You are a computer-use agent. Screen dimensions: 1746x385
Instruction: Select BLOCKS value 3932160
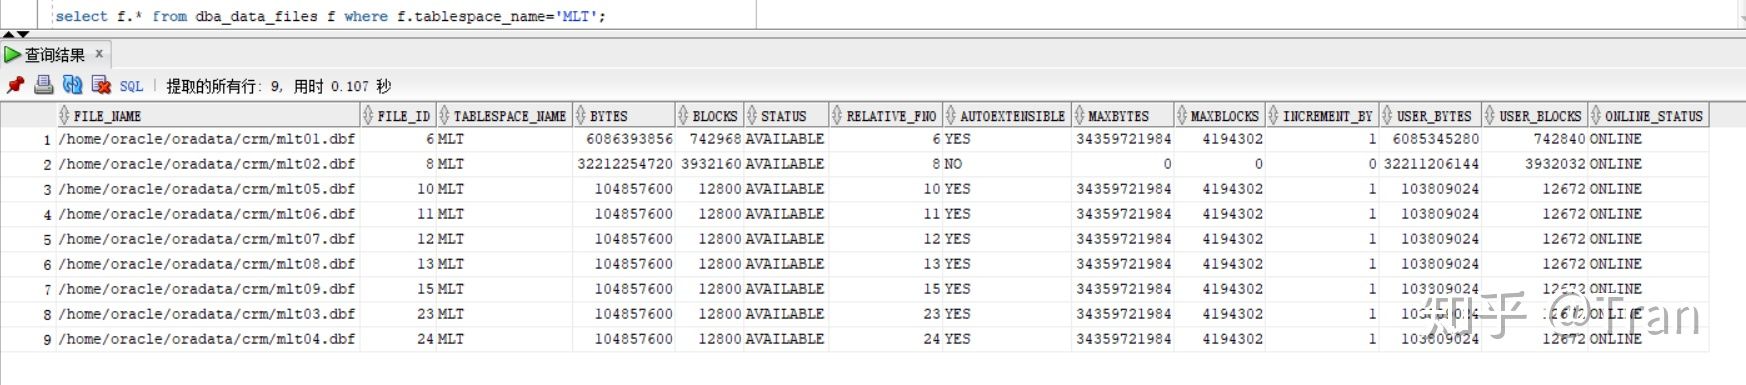(x=710, y=164)
